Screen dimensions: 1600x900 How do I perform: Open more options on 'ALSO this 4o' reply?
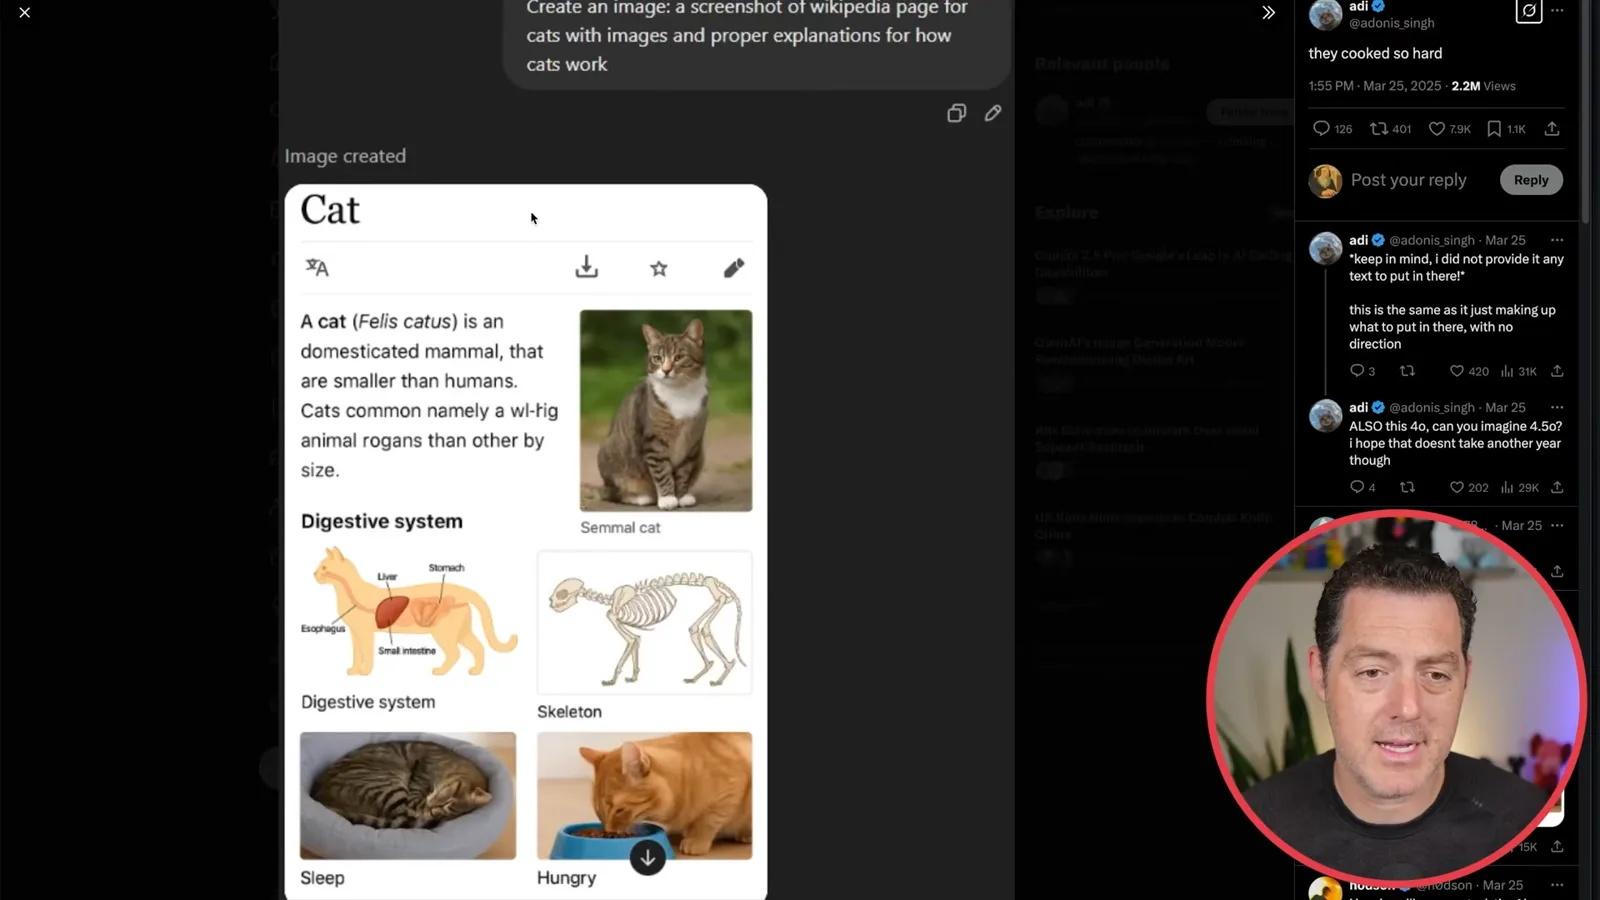pyautogui.click(x=1557, y=407)
